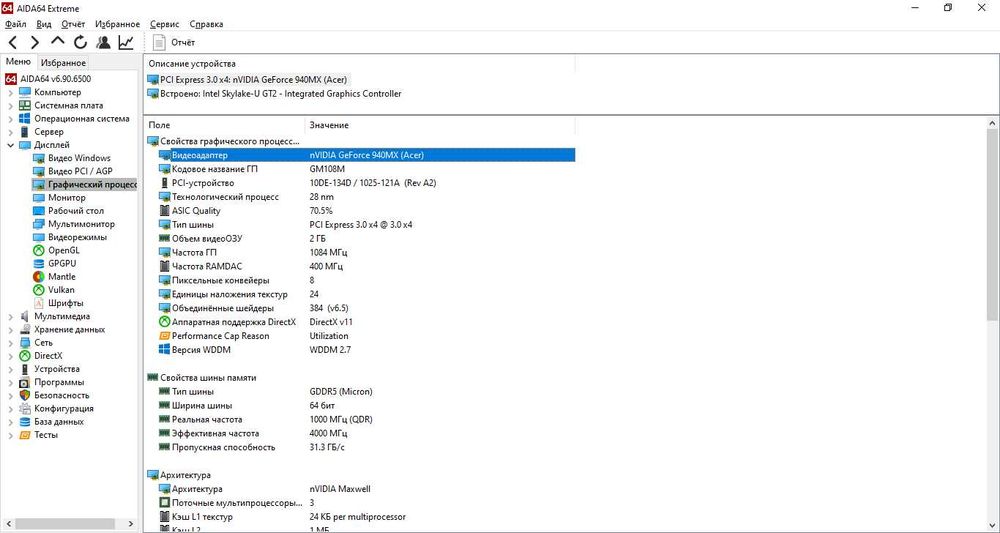Expand the Конфигурация tree node

point(10,409)
